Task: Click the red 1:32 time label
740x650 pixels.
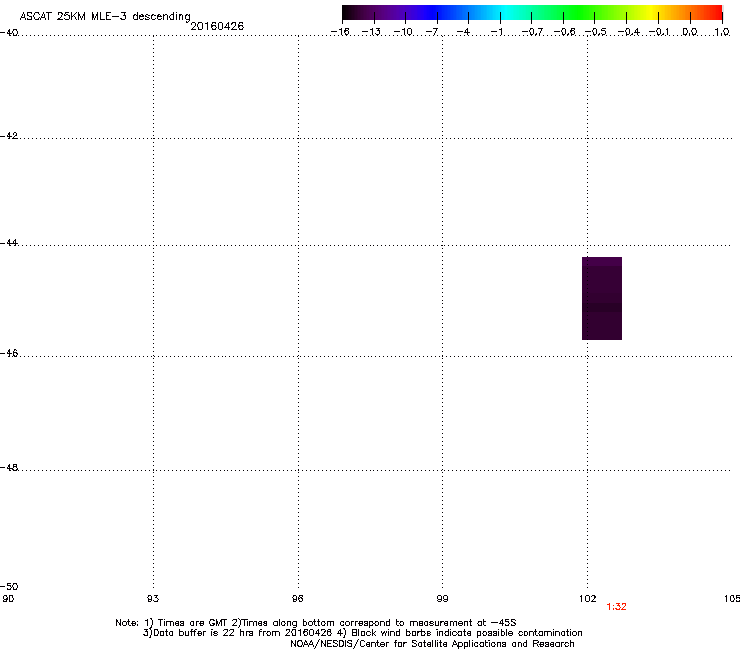Action: [x=616, y=607]
